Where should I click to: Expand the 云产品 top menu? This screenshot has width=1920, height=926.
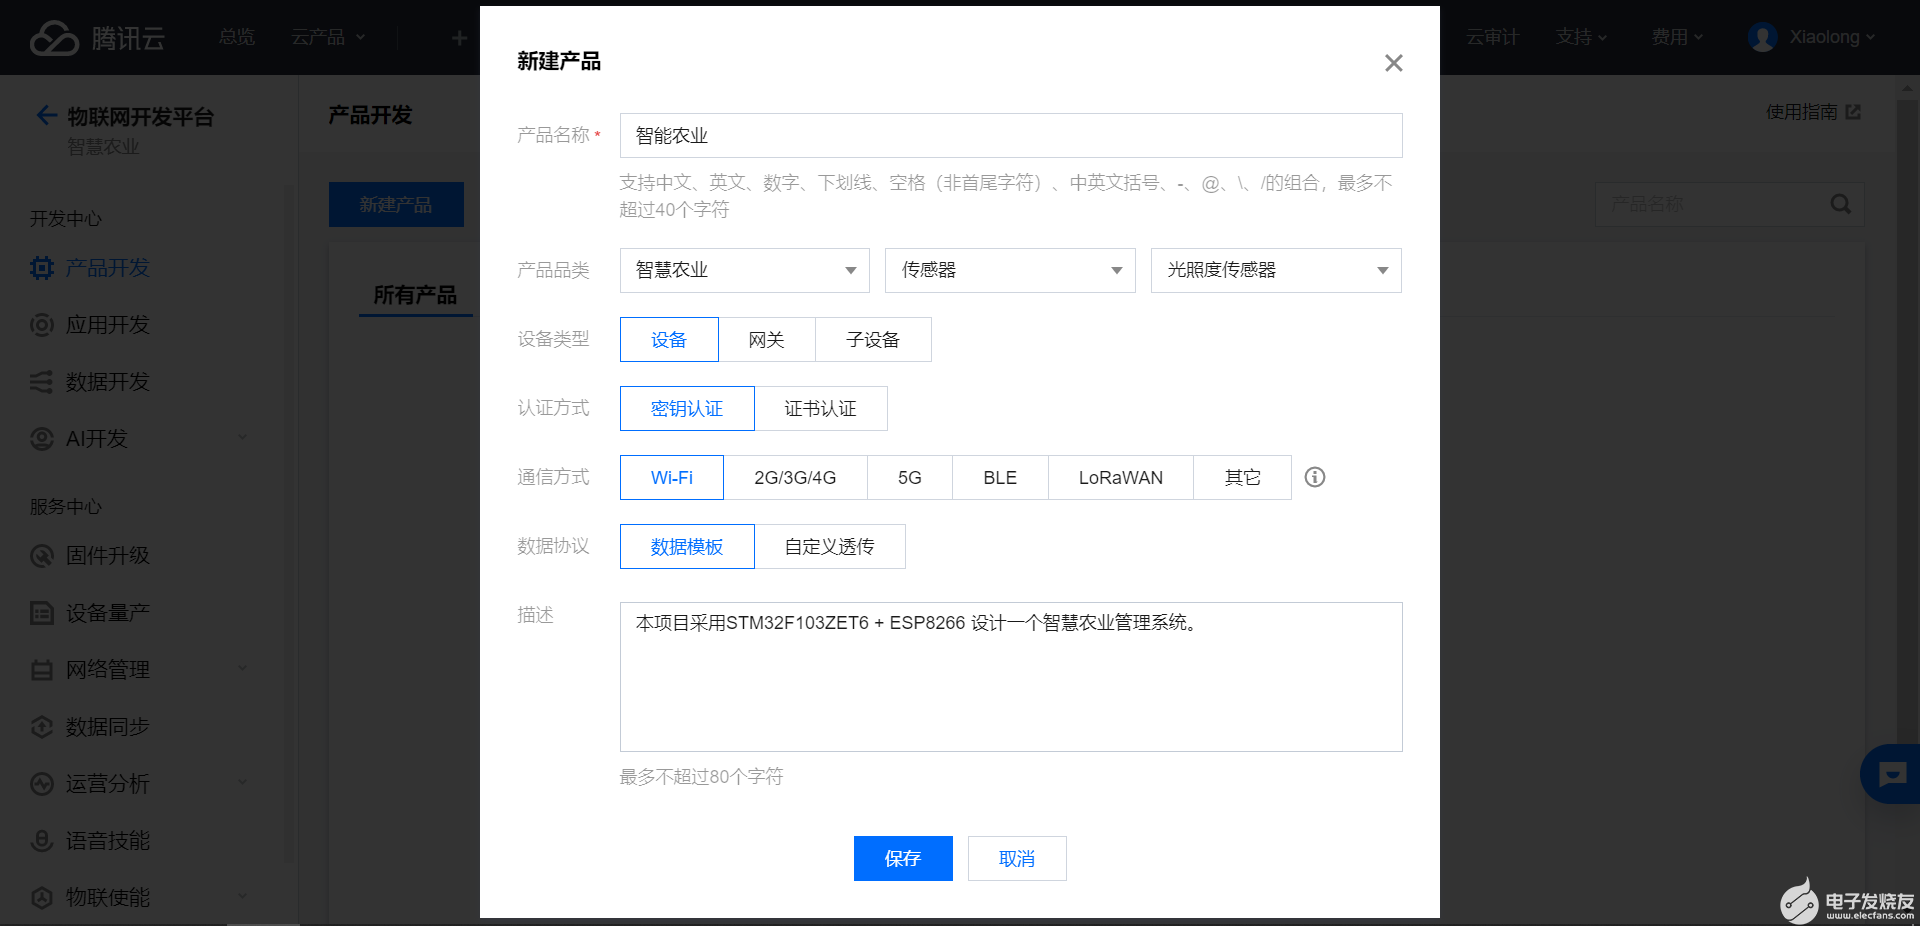click(328, 37)
